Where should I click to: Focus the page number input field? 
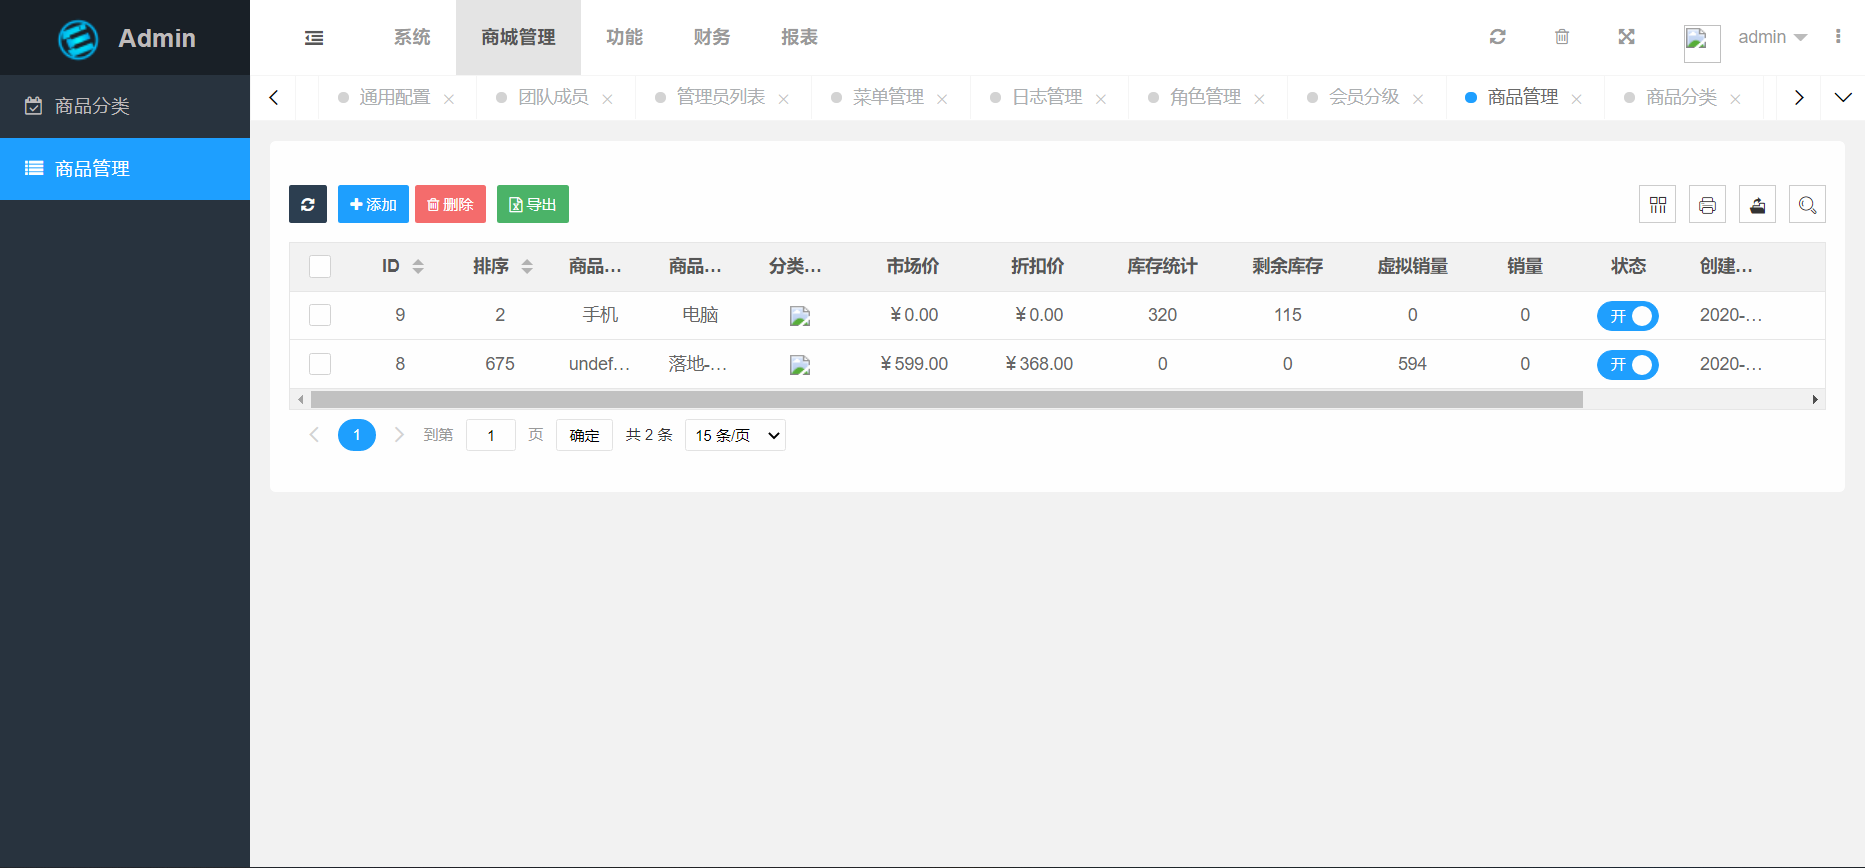coord(491,435)
